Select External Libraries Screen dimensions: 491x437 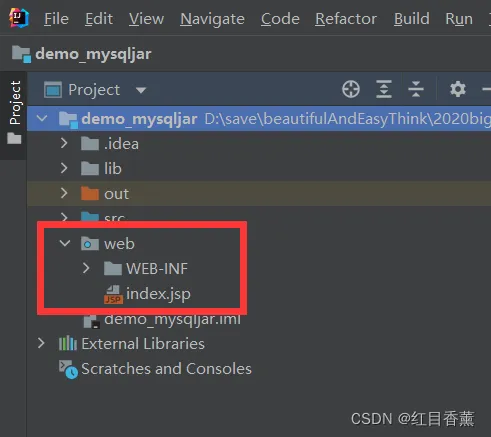click(x=143, y=344)
